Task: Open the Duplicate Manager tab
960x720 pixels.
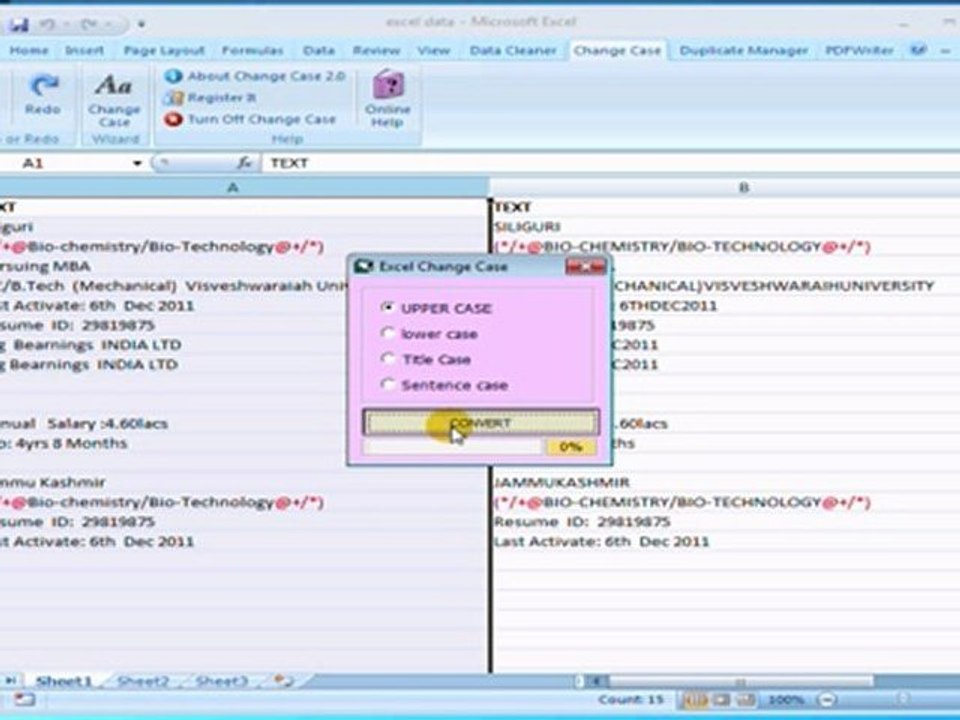Action: tap(743, 50)
